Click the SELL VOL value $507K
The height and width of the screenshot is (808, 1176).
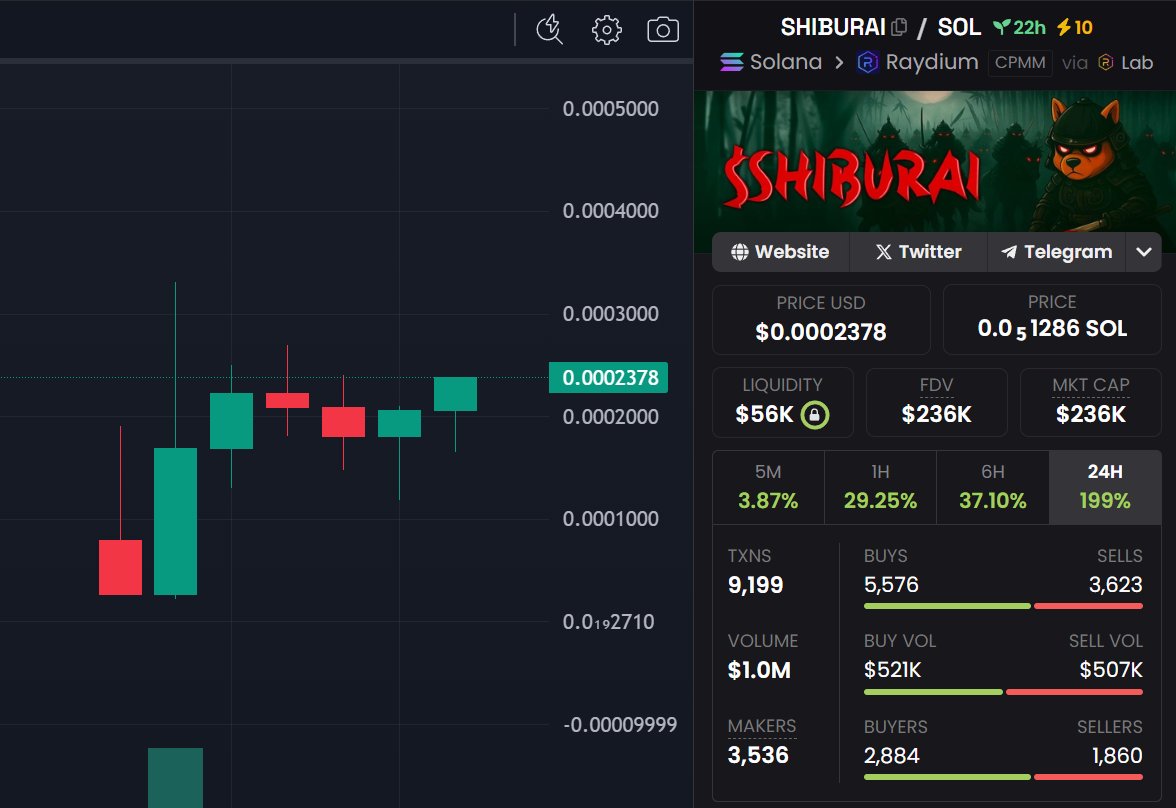[x=1111, y=670]
